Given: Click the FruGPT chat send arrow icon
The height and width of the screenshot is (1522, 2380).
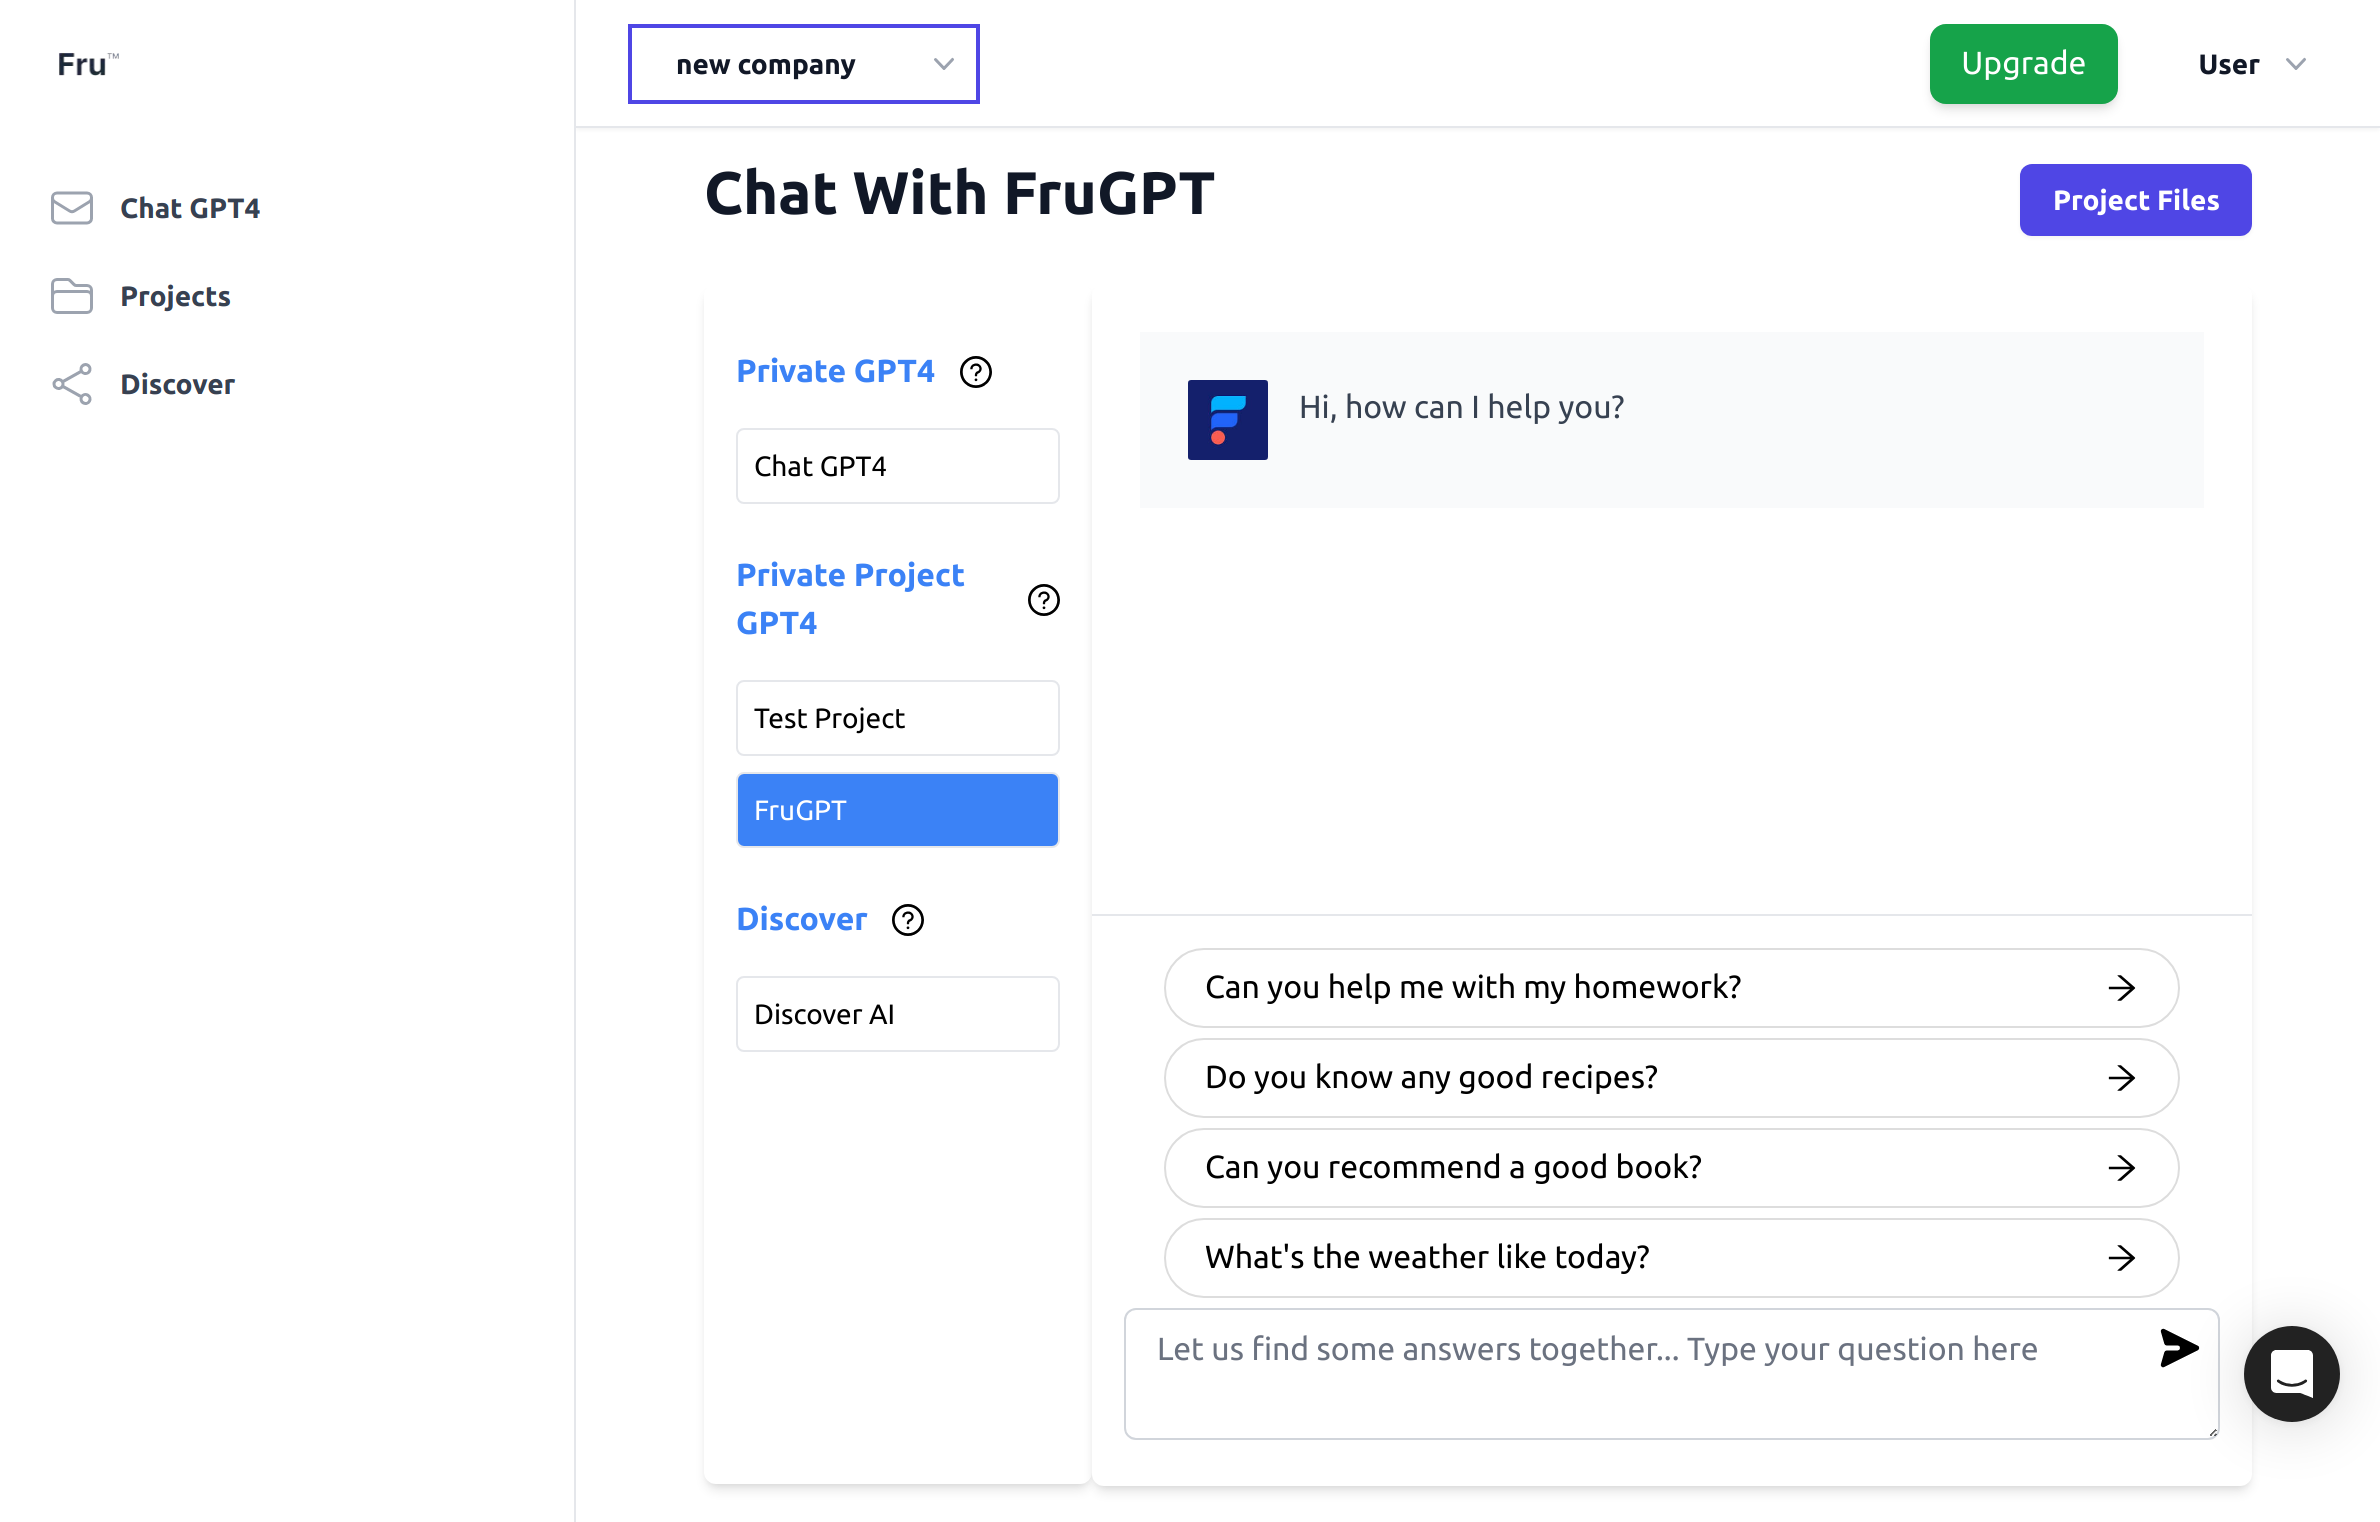Looking at the screenshot, I should [x=2181, y=1347].
